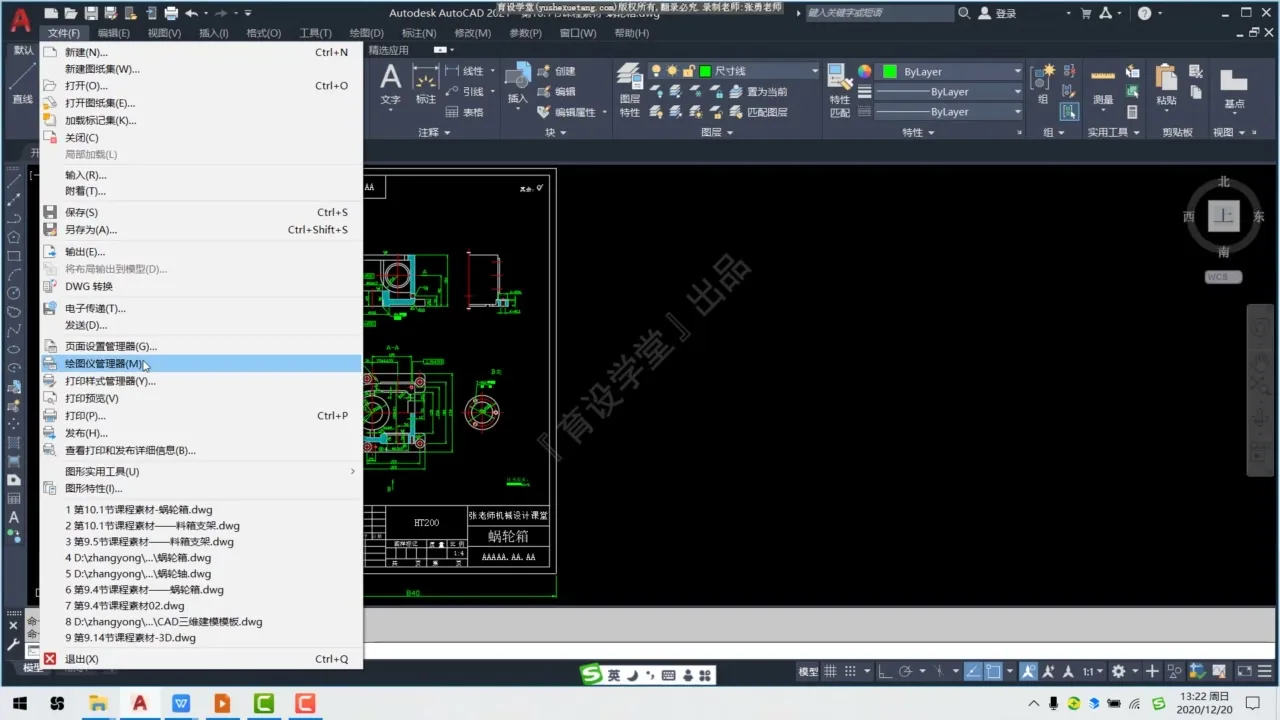Toggle the grid display in status bar

point(830,671)
